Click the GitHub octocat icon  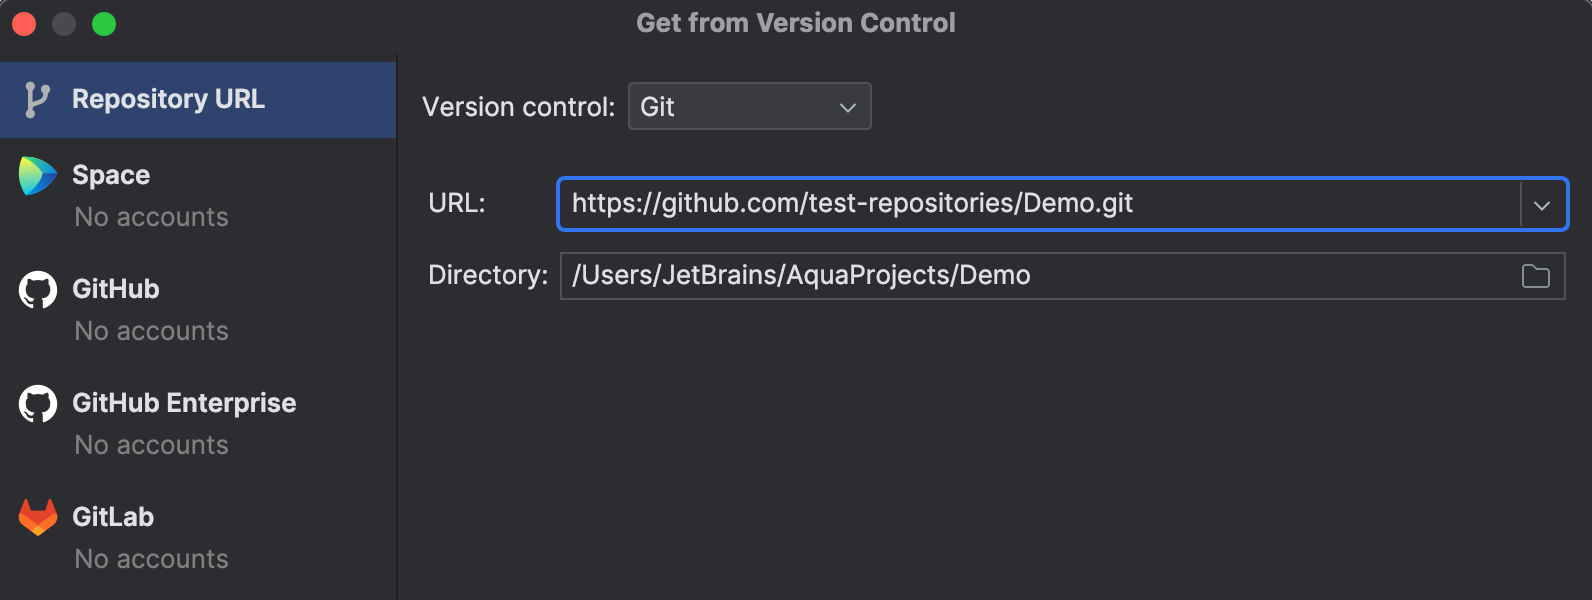point(38,290)
